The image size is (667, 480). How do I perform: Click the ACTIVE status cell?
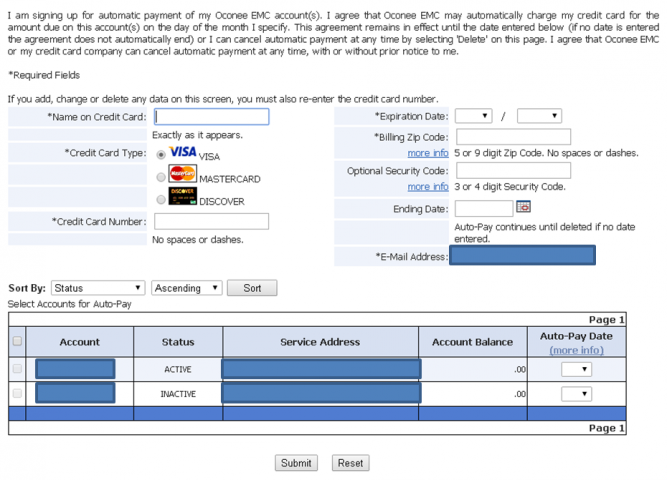(x=178, y=369)
